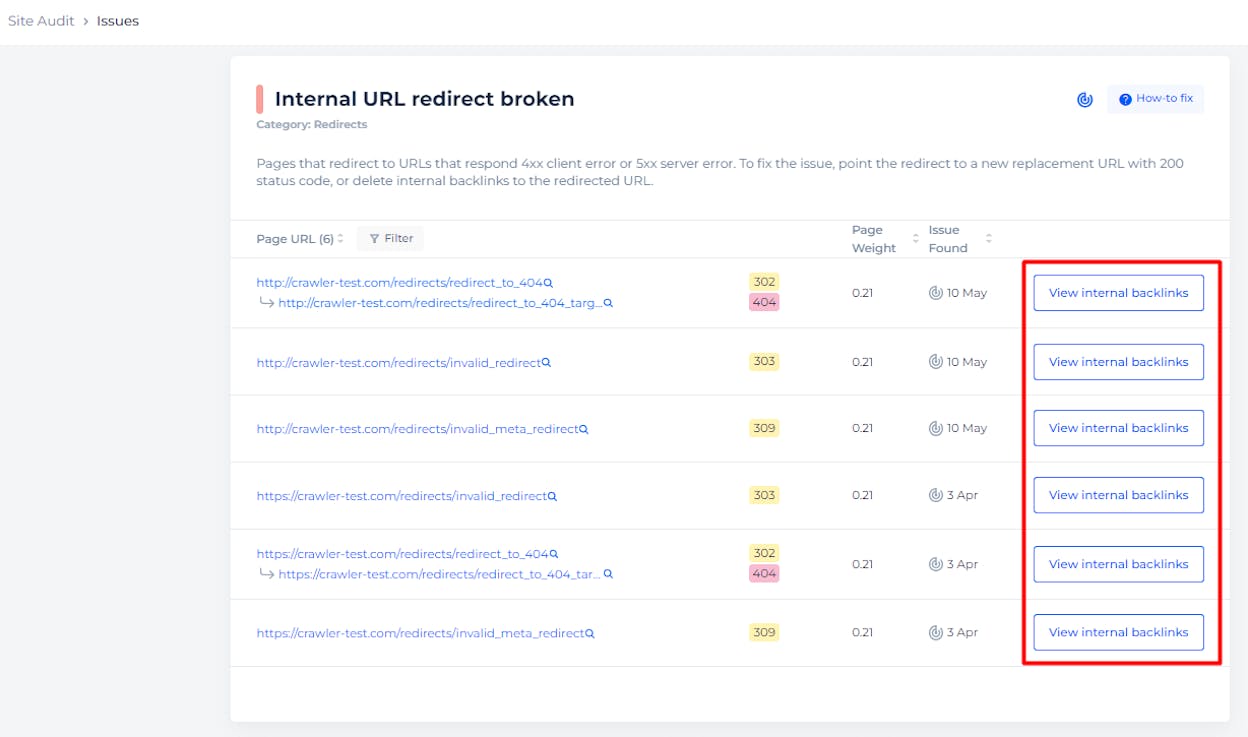
Task: View internal backlinks for https invalid_meta_redirect
Action: pyautogui.click(x=1118, y=632)
